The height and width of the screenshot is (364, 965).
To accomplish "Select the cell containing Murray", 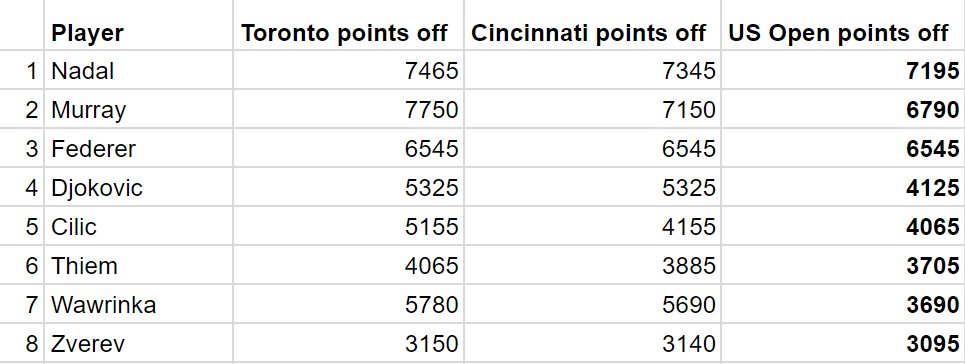I will click(x=138, y=109).
